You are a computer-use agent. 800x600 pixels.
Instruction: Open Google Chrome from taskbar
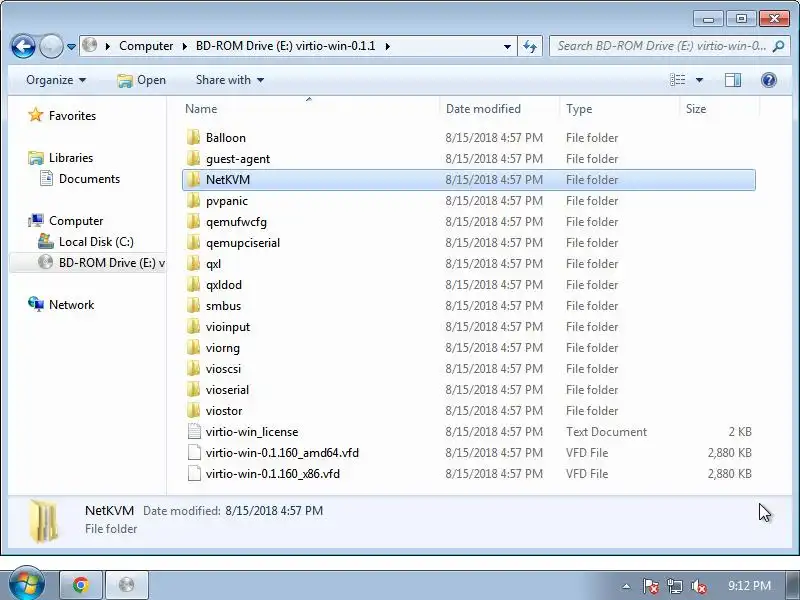point(81,585)
